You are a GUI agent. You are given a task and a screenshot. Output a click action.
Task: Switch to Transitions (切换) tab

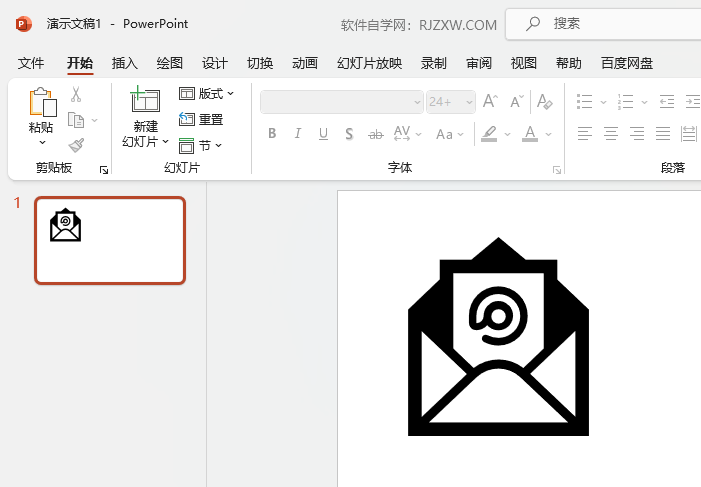tap(260, 63)
